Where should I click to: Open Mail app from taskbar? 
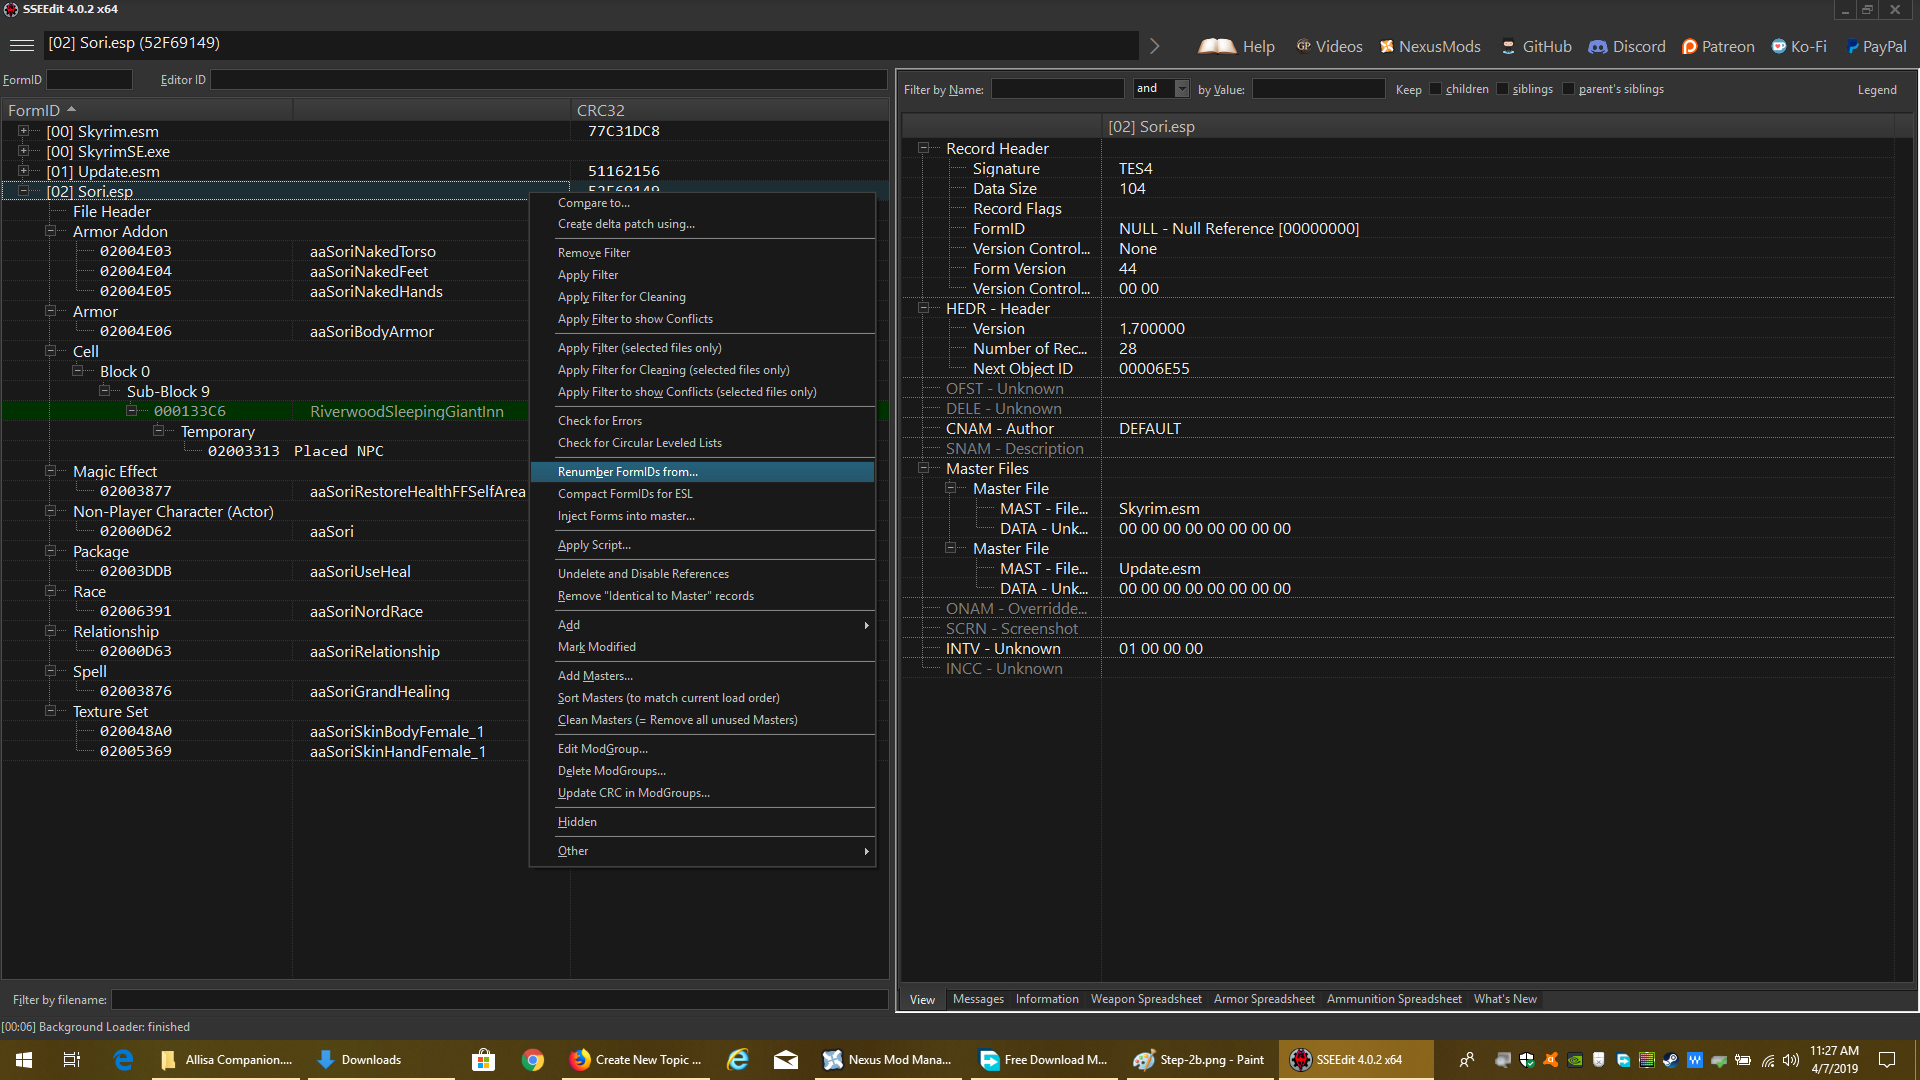coord(786,1060)
